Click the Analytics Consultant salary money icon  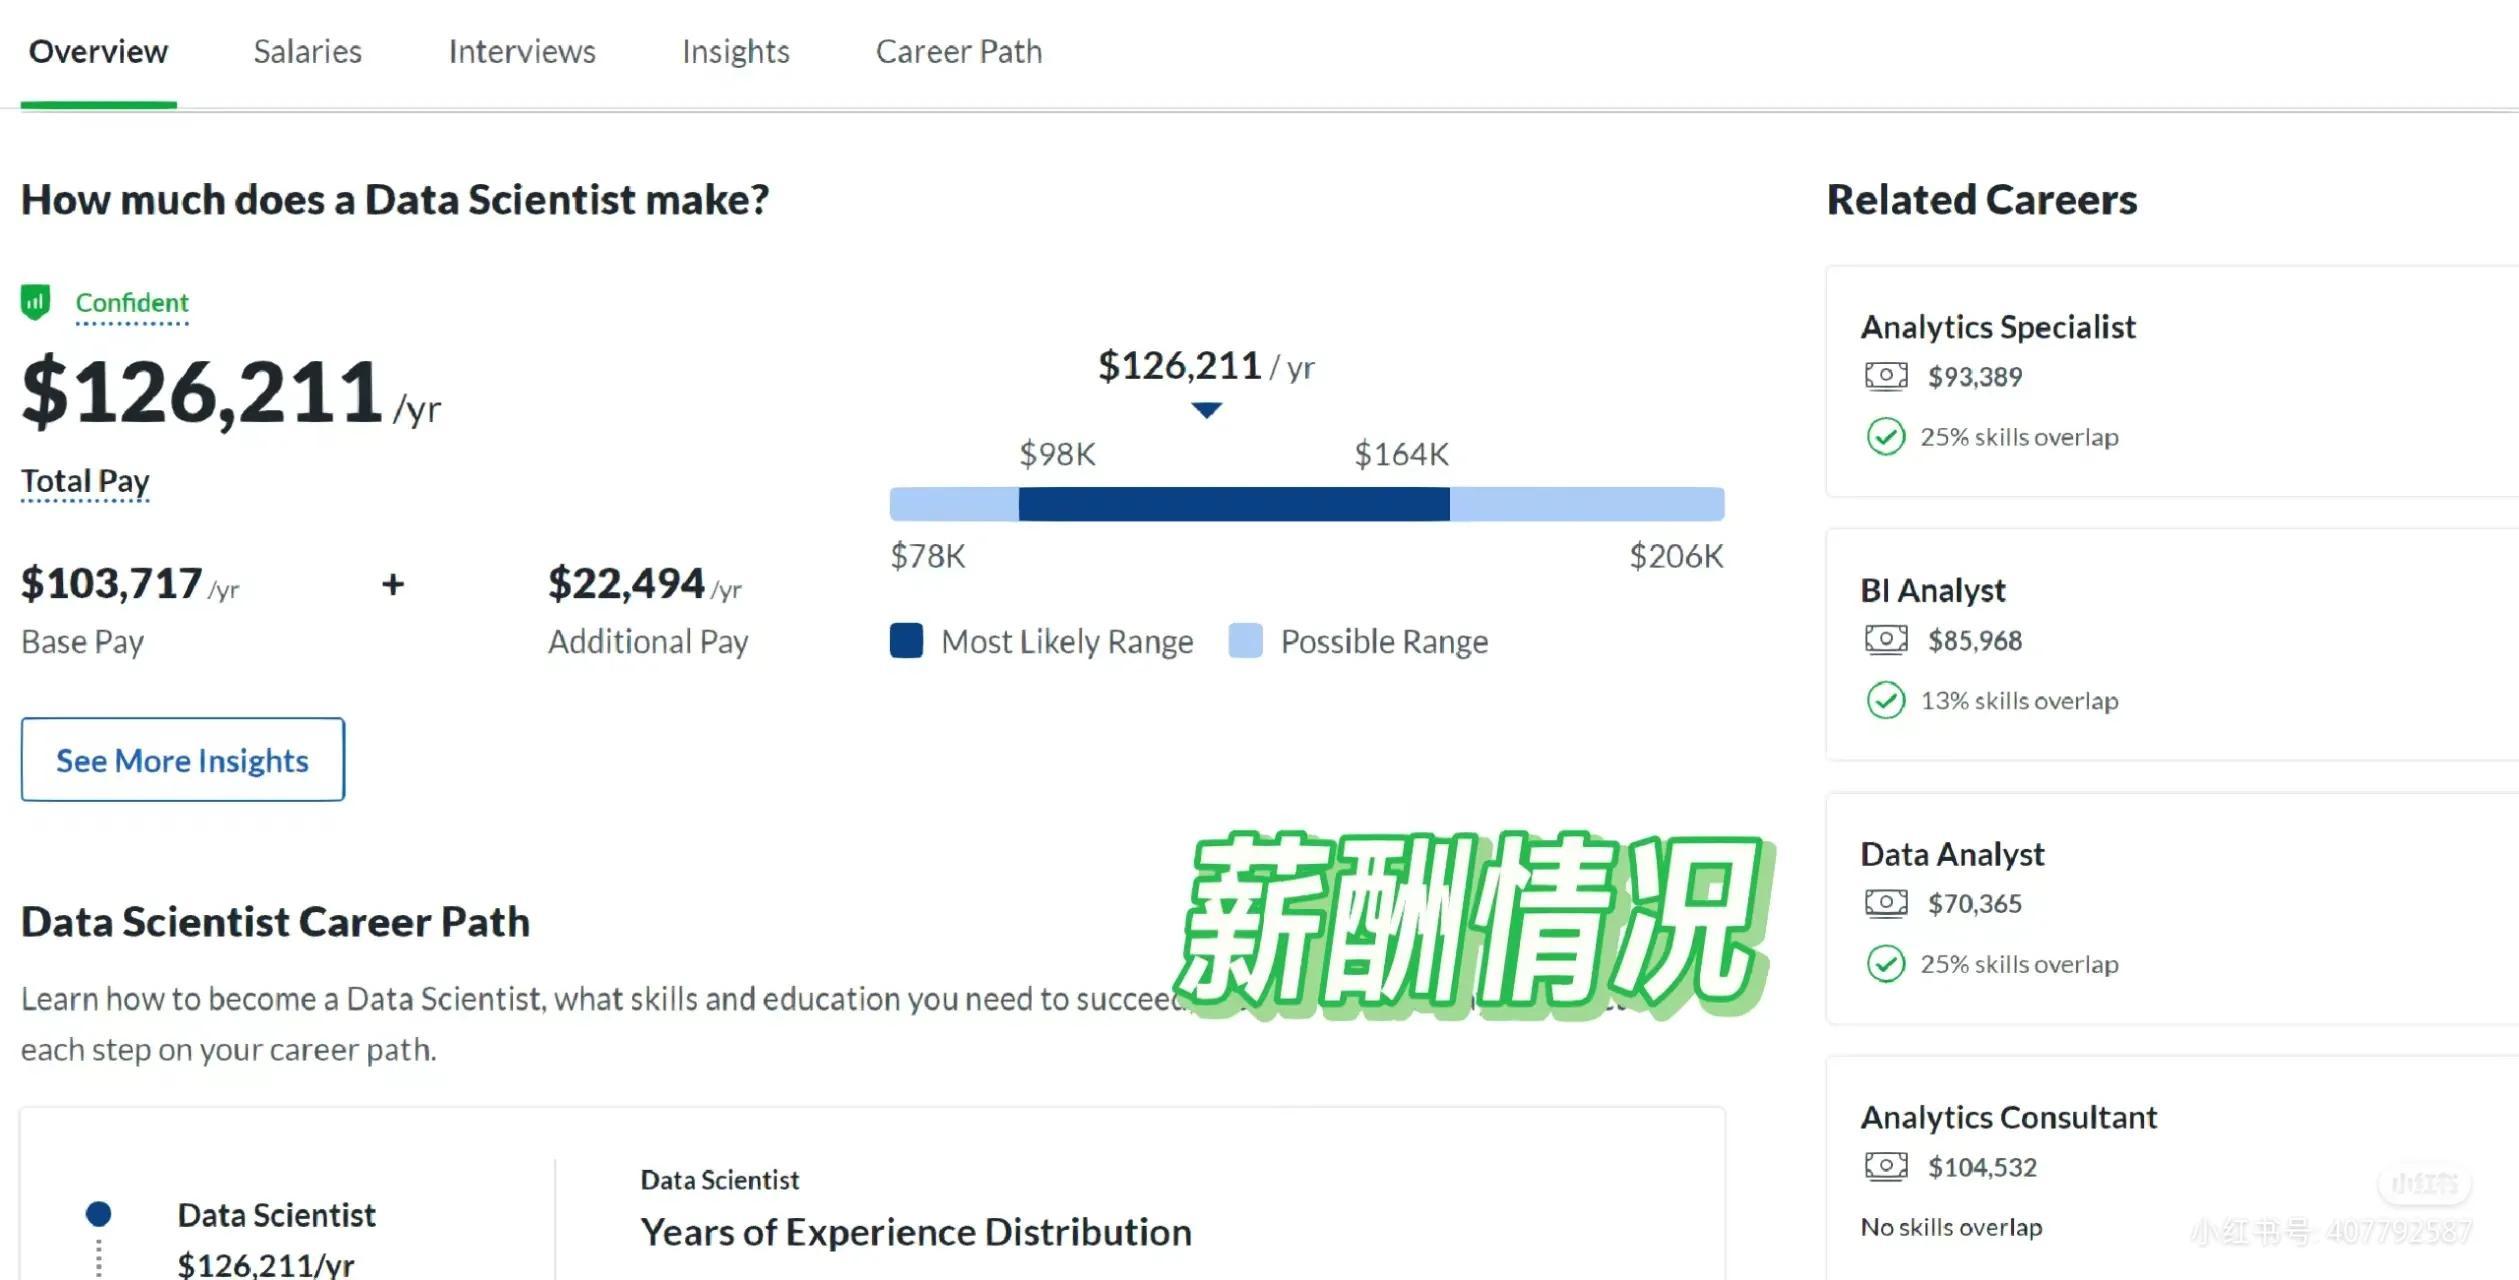pos(1886,1166)
